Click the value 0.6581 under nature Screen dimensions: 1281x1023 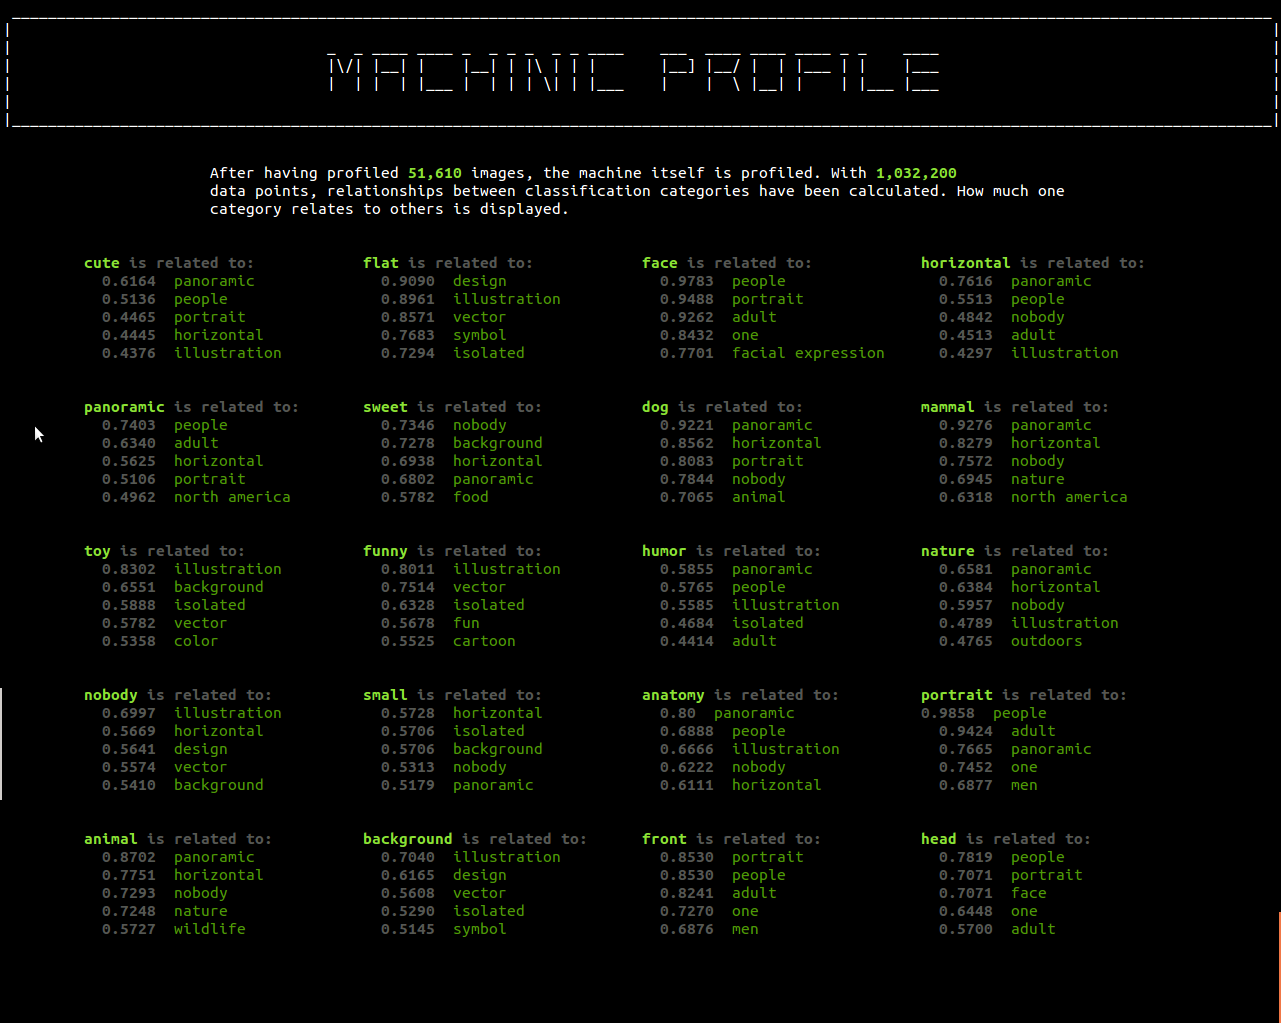[966, 569]
